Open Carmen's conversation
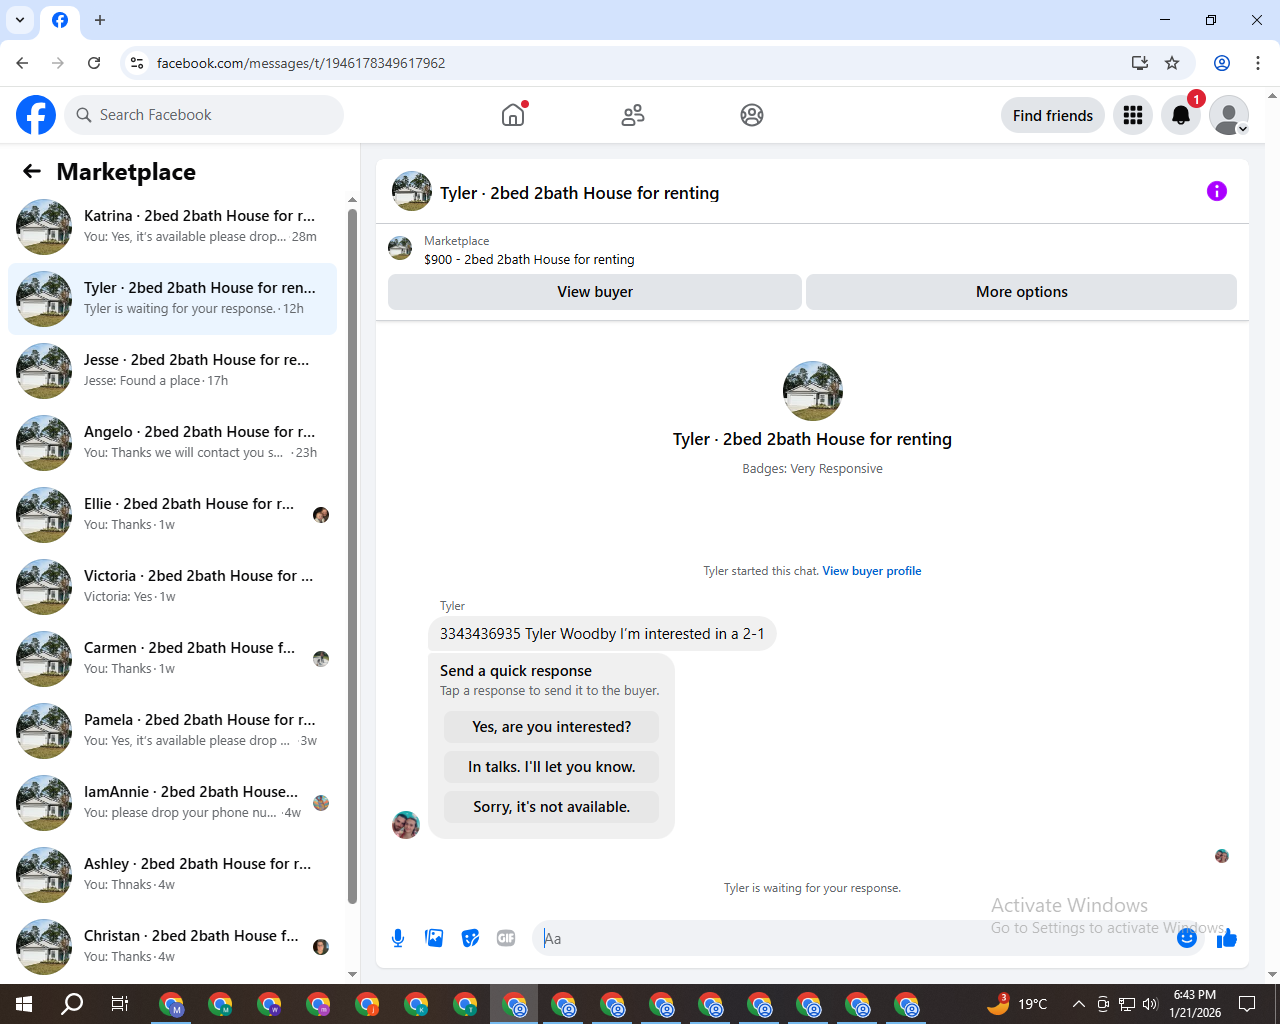1280x1024 pixels. [172, 659]
